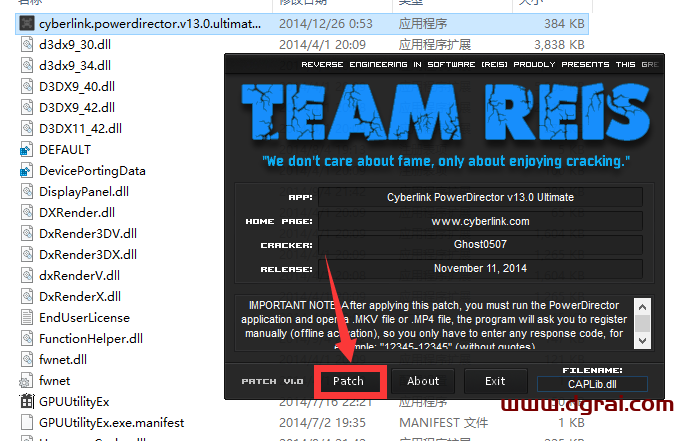Image resolution: width=700 pixels, height=441 pixels.
Task: Select file name DxRender3DV.dll
Action: [88, 234]
